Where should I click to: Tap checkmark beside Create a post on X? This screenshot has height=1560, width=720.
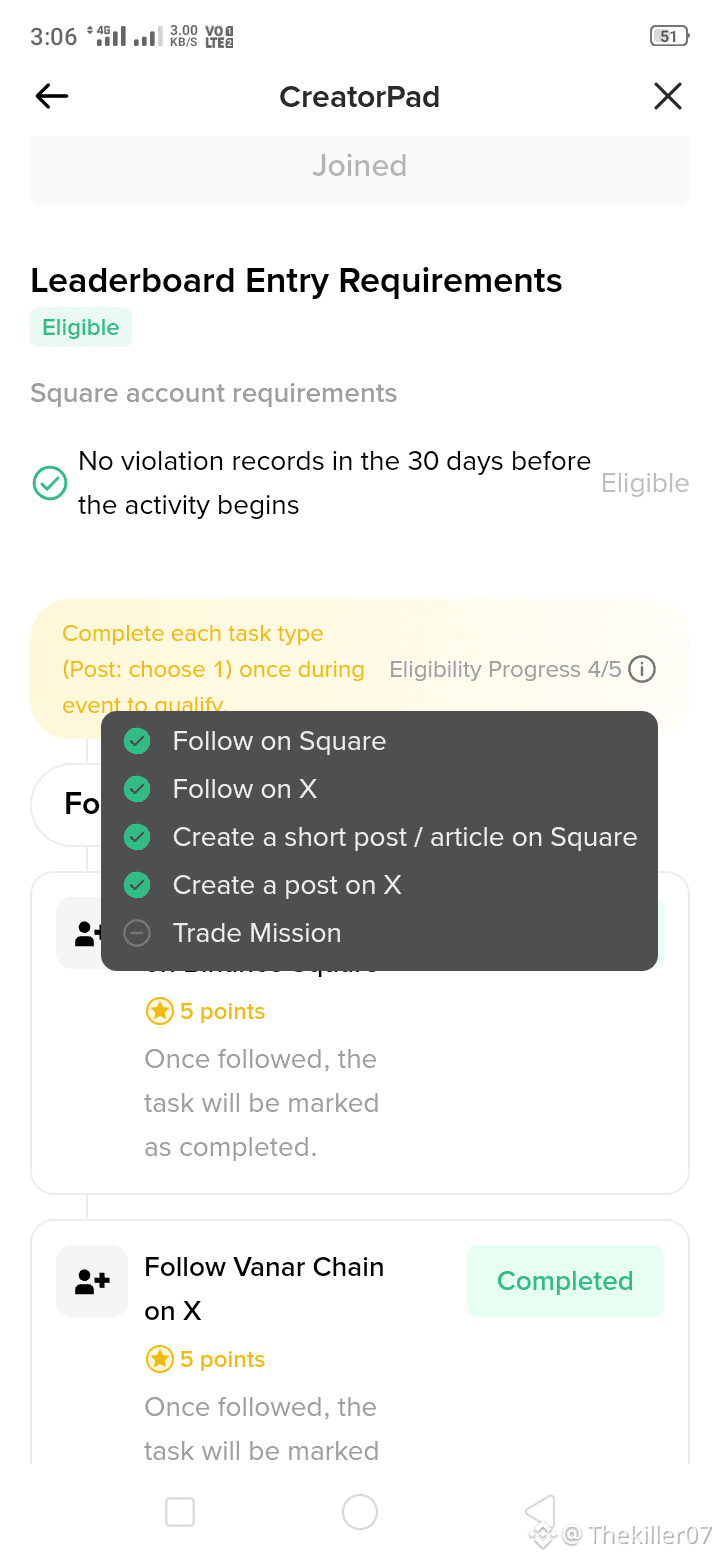[137, 885]
